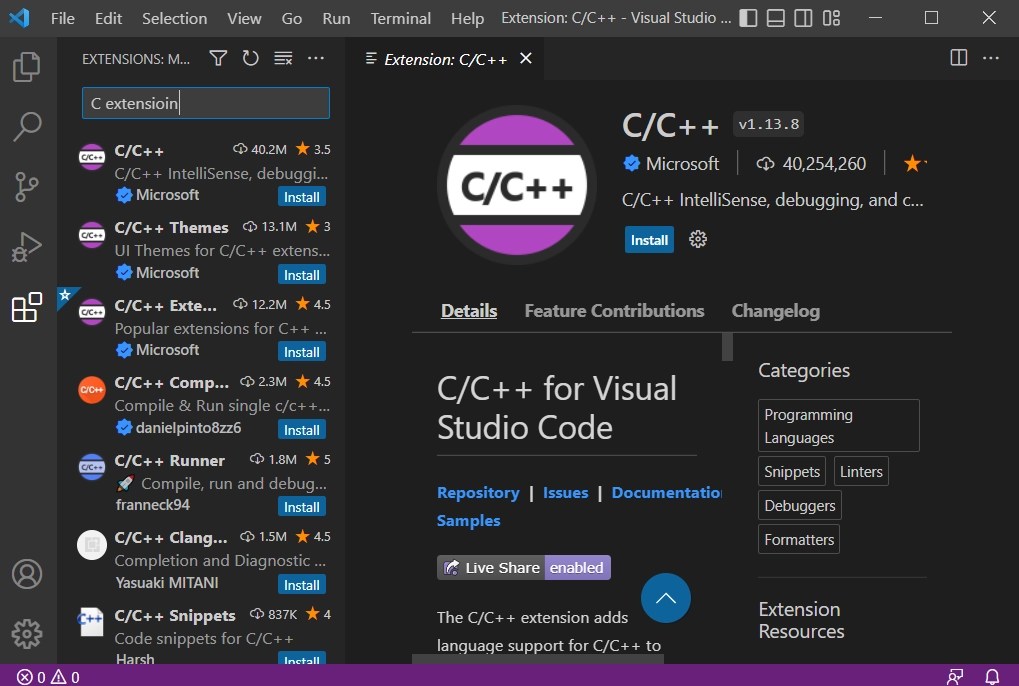Select C/C++ Themes entry in list

tap(203, 250)
